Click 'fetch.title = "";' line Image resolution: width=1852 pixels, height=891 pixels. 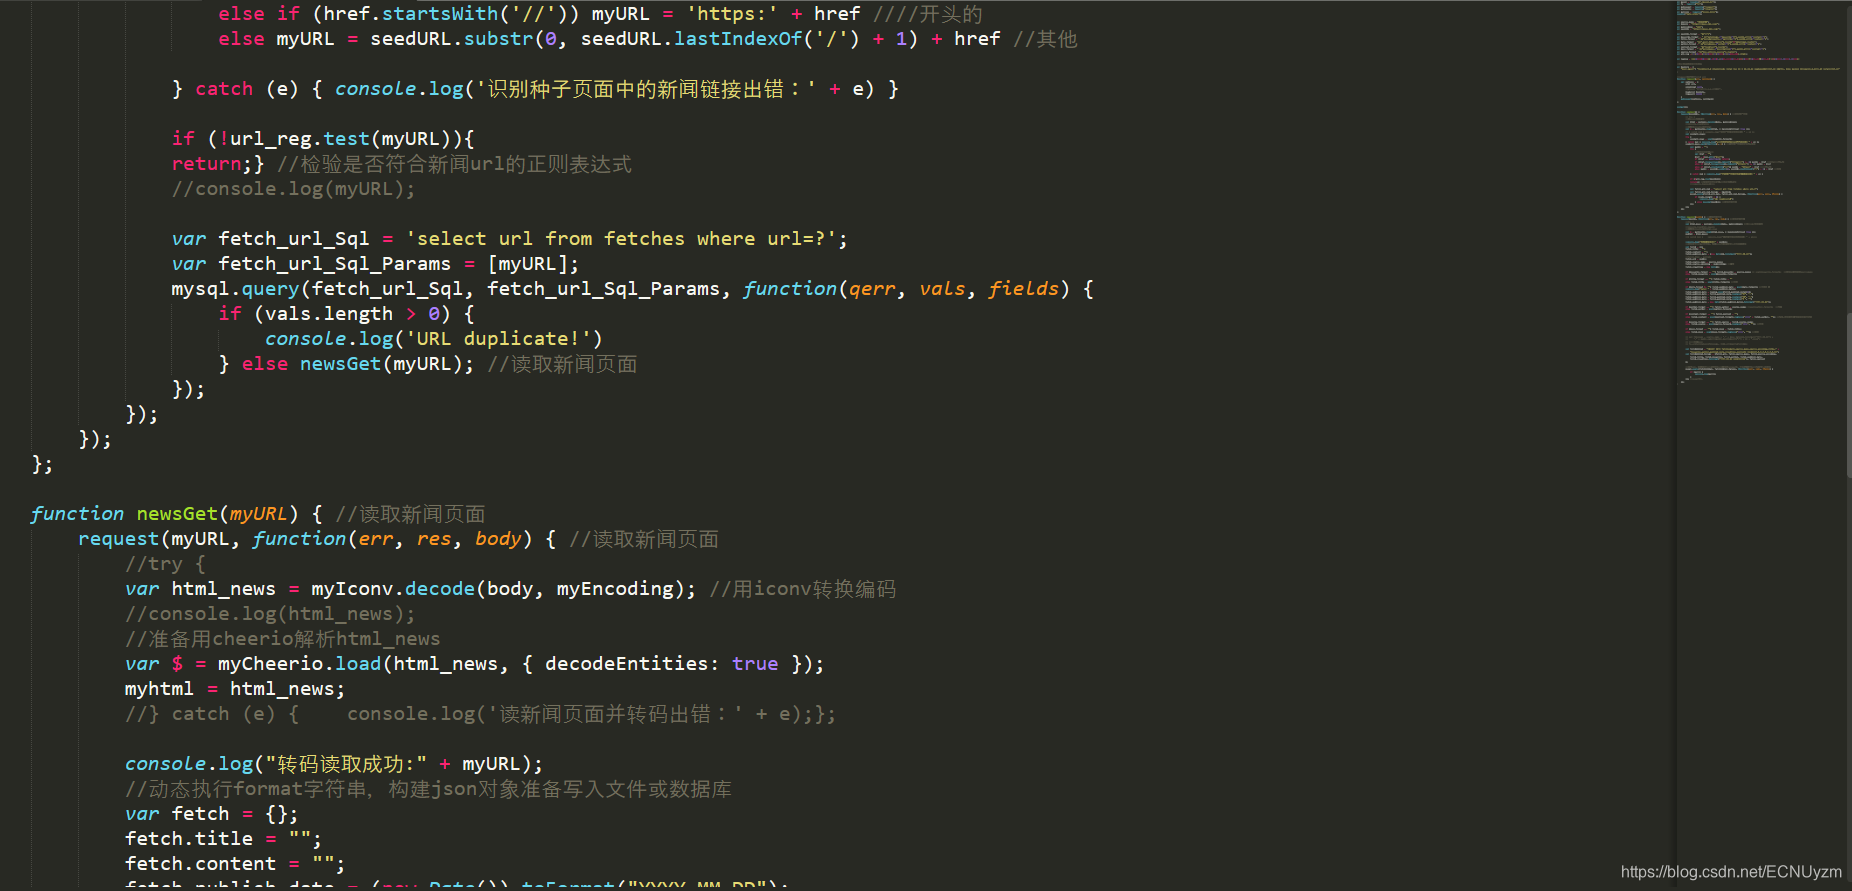(x=223, y=839)
